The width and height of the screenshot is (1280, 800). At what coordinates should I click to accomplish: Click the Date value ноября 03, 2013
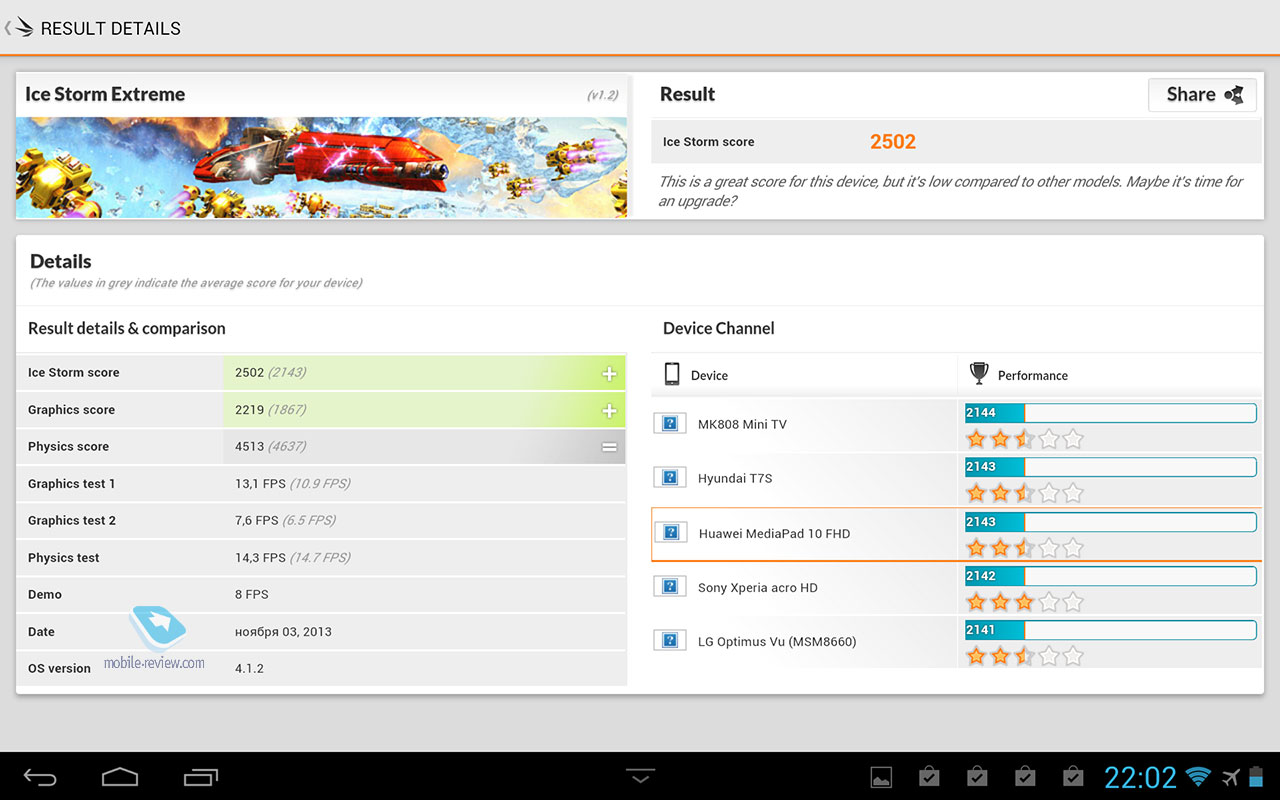[x=283, y=632]
